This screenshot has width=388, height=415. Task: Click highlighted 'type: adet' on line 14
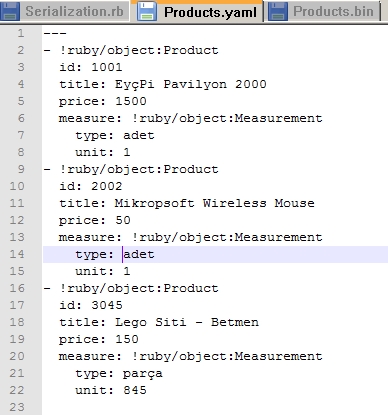tap(115, 255)
